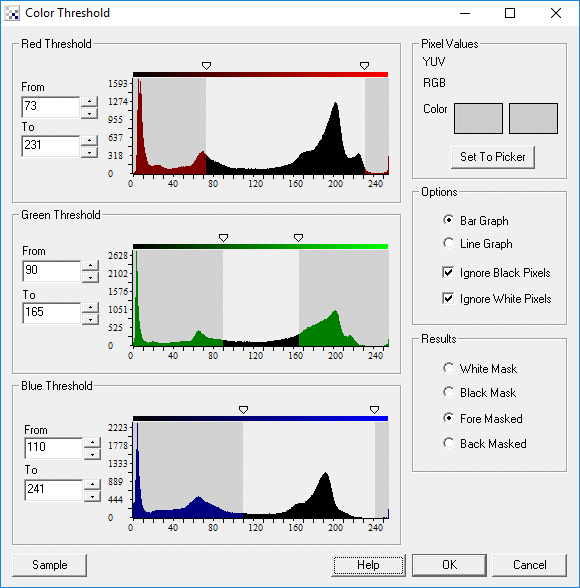Viewport: 580px width, 588px height.
Task: Decrease the Blue To value spinner
Action: pyautogui.click(x=92, y=496)
